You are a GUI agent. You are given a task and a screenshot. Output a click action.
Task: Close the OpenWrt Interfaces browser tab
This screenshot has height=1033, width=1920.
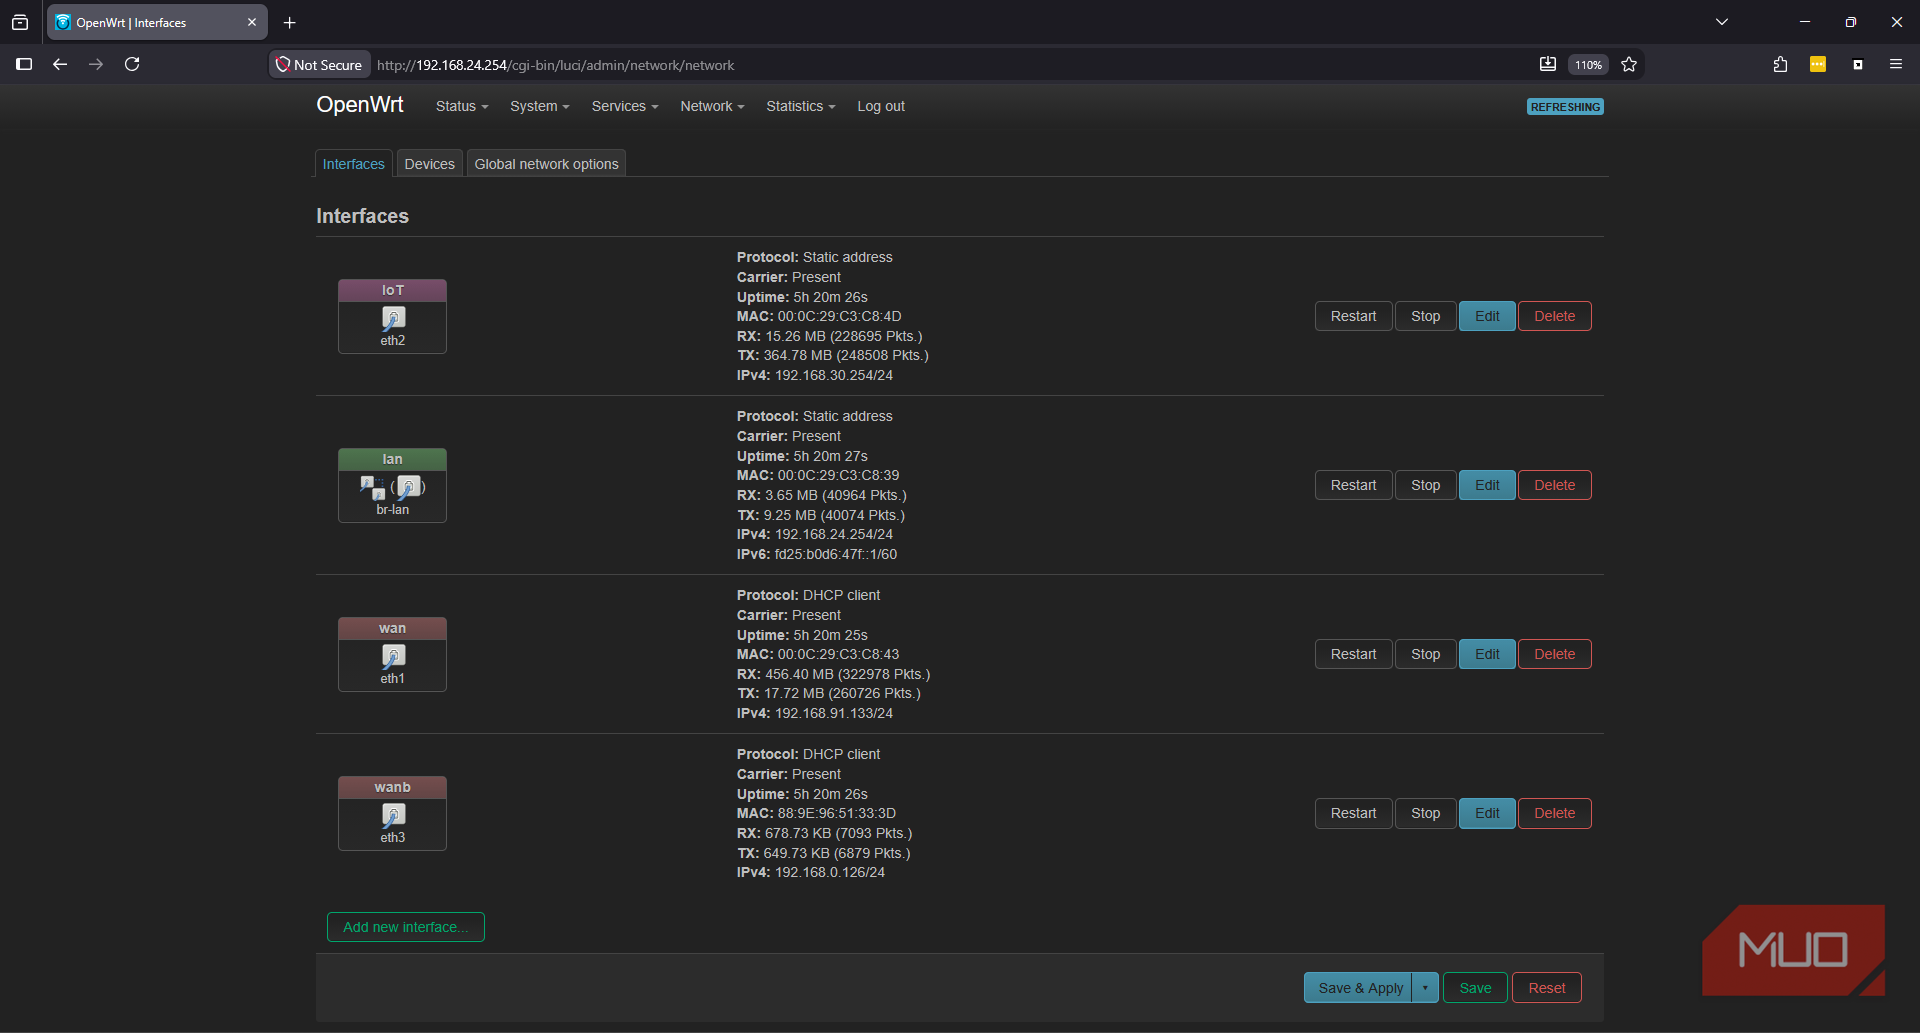click(x=251, y=22)
